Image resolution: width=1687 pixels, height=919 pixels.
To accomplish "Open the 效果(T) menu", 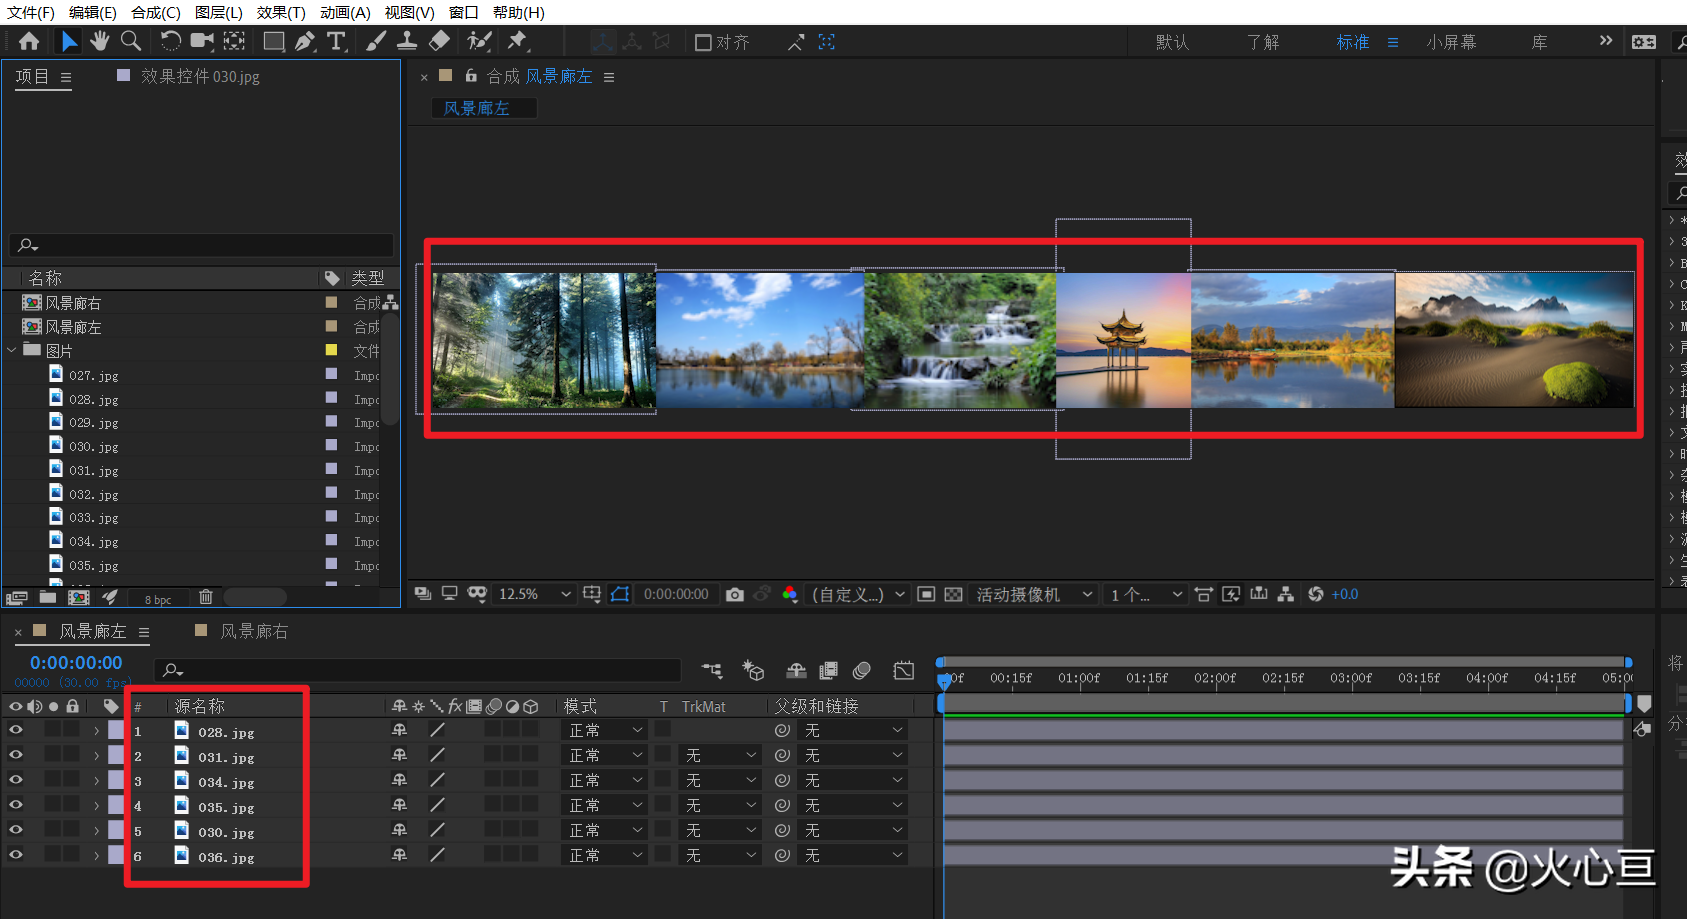I will (281, 13).
